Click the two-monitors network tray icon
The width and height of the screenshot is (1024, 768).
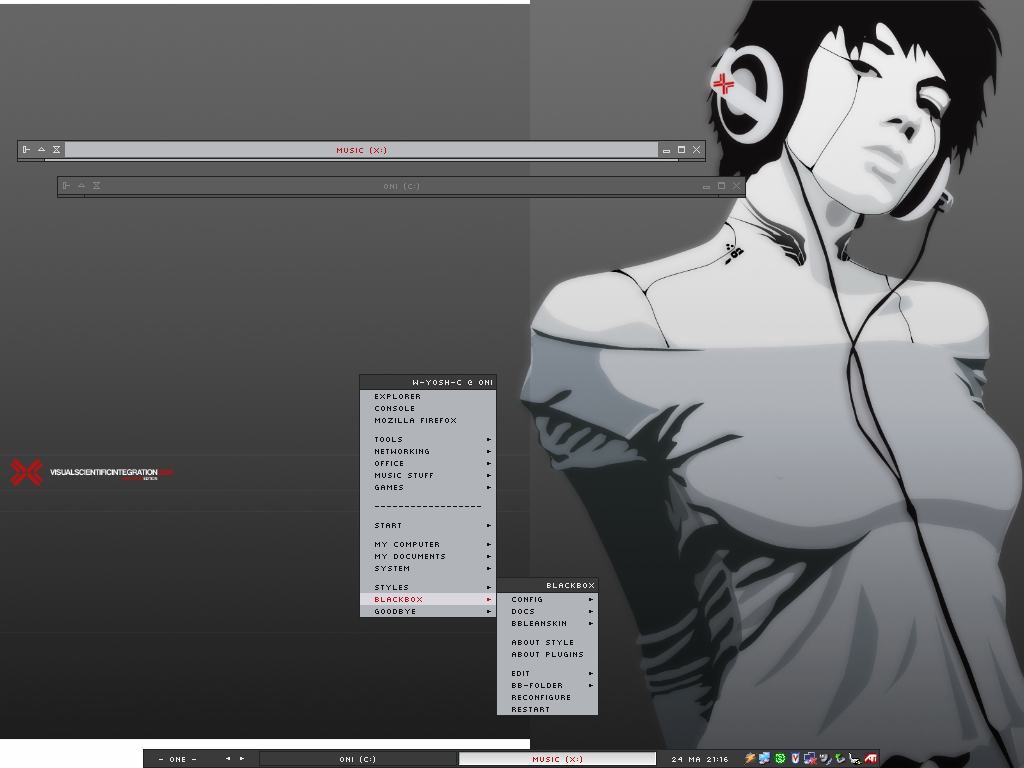(765, 758)
